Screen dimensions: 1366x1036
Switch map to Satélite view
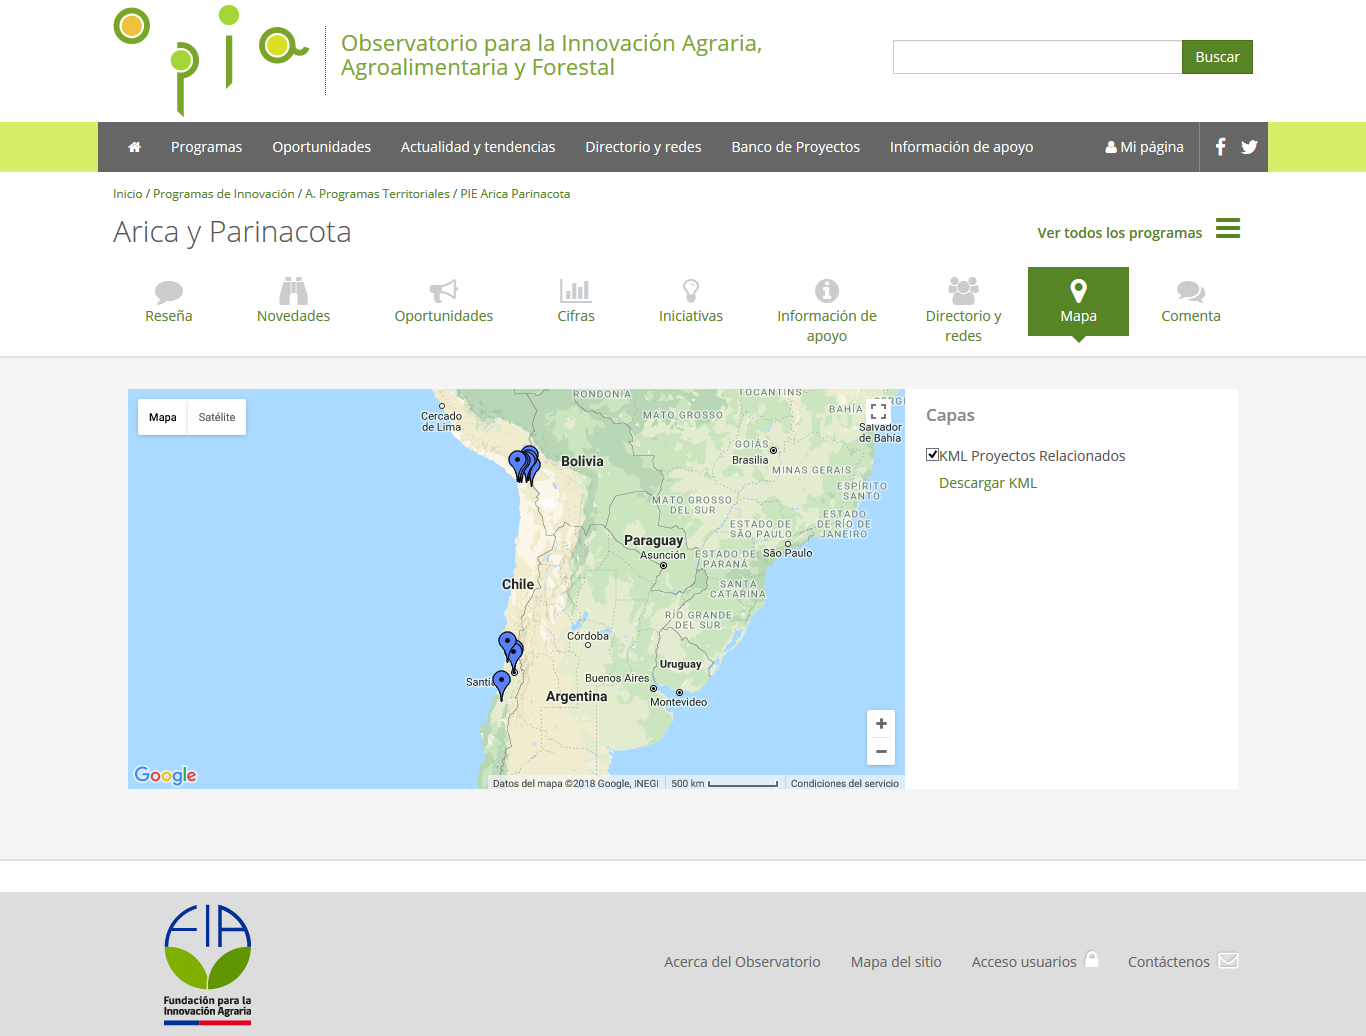(217, 417)
